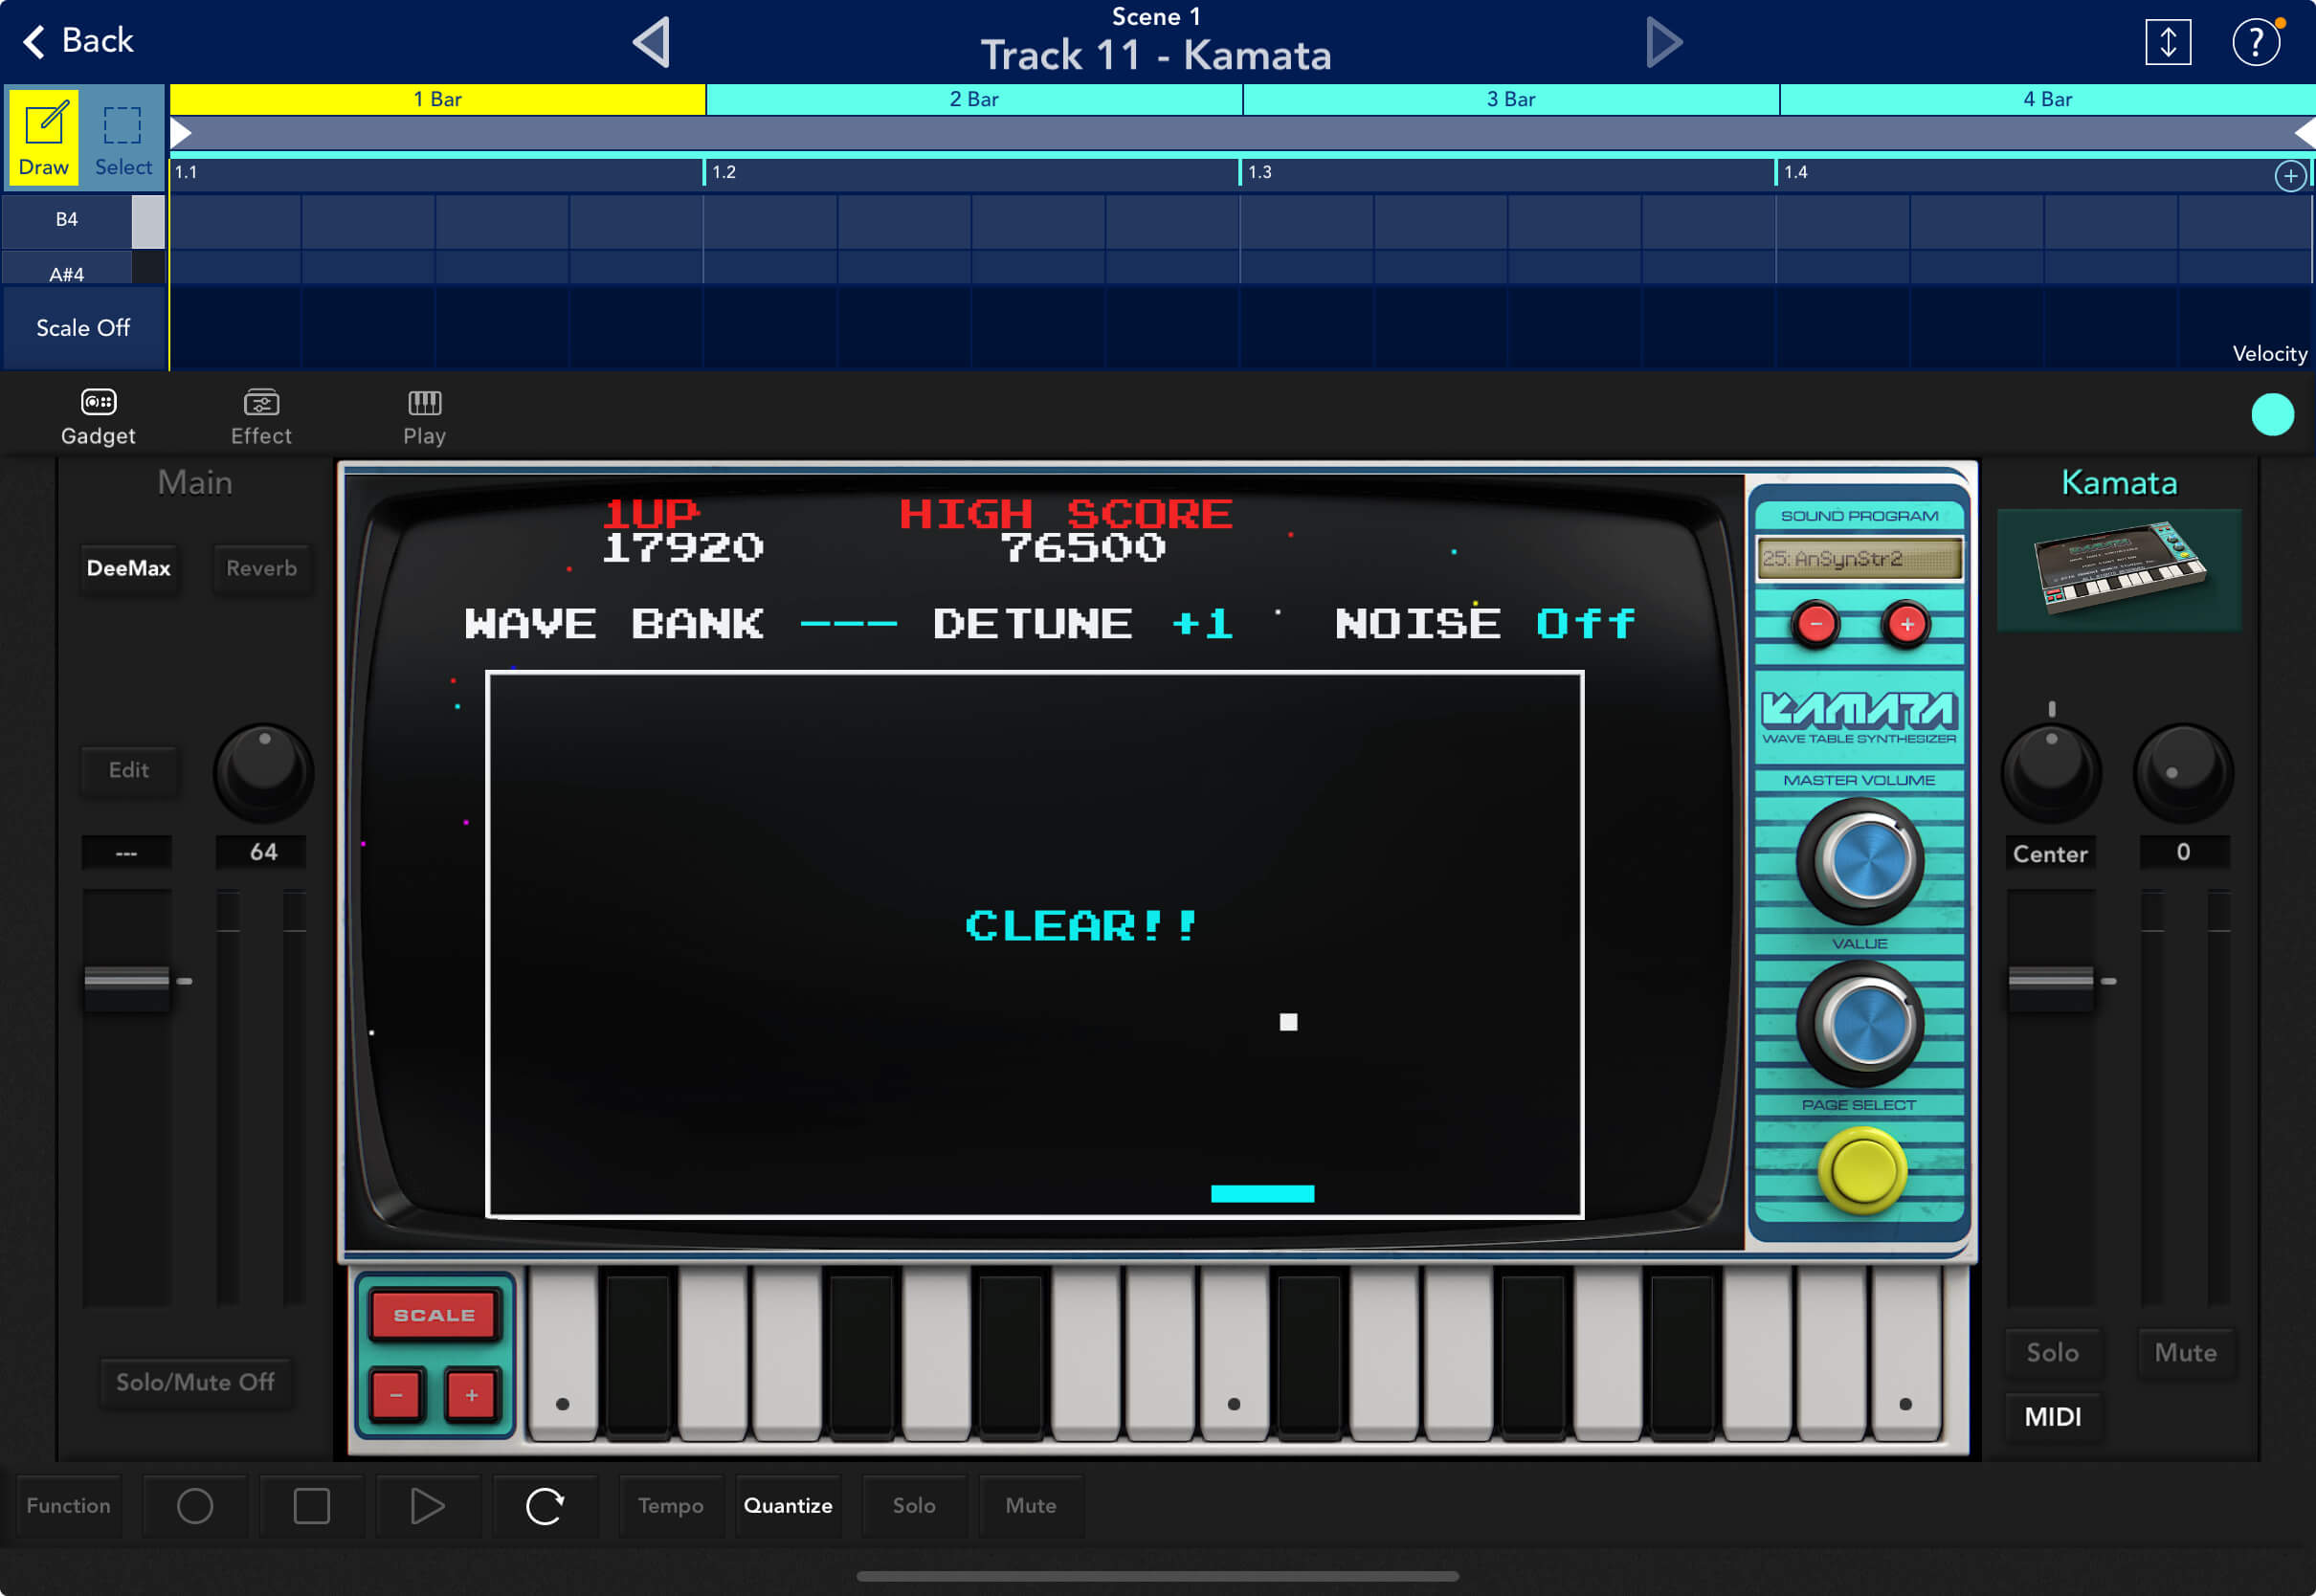Switch to the next track arrow
The image size is (2316, 1596).
[1663, 42]
